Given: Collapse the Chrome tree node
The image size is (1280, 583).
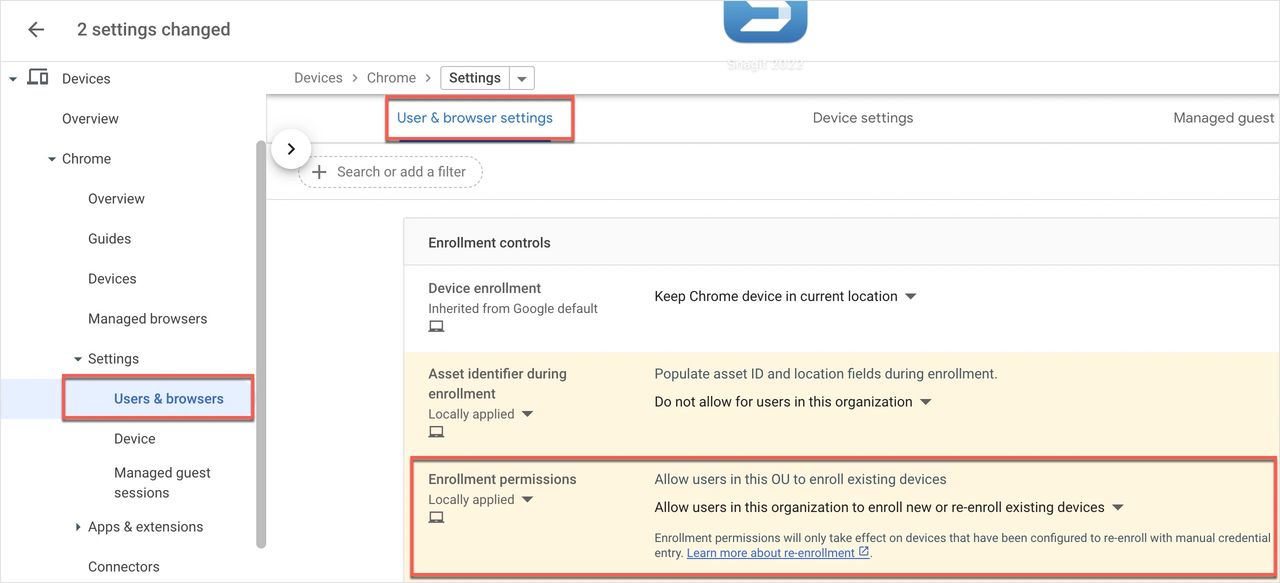Looking at the screenshot, I should tap(52, 159).
